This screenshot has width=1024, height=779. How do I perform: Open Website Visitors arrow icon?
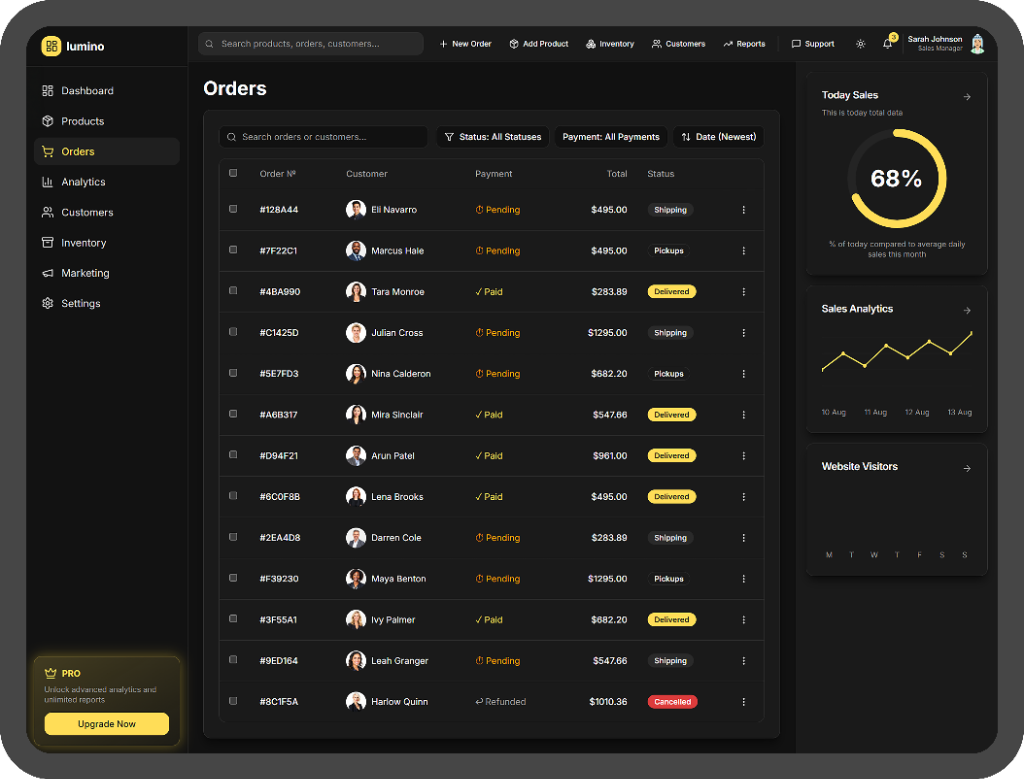tap(966, 468)
